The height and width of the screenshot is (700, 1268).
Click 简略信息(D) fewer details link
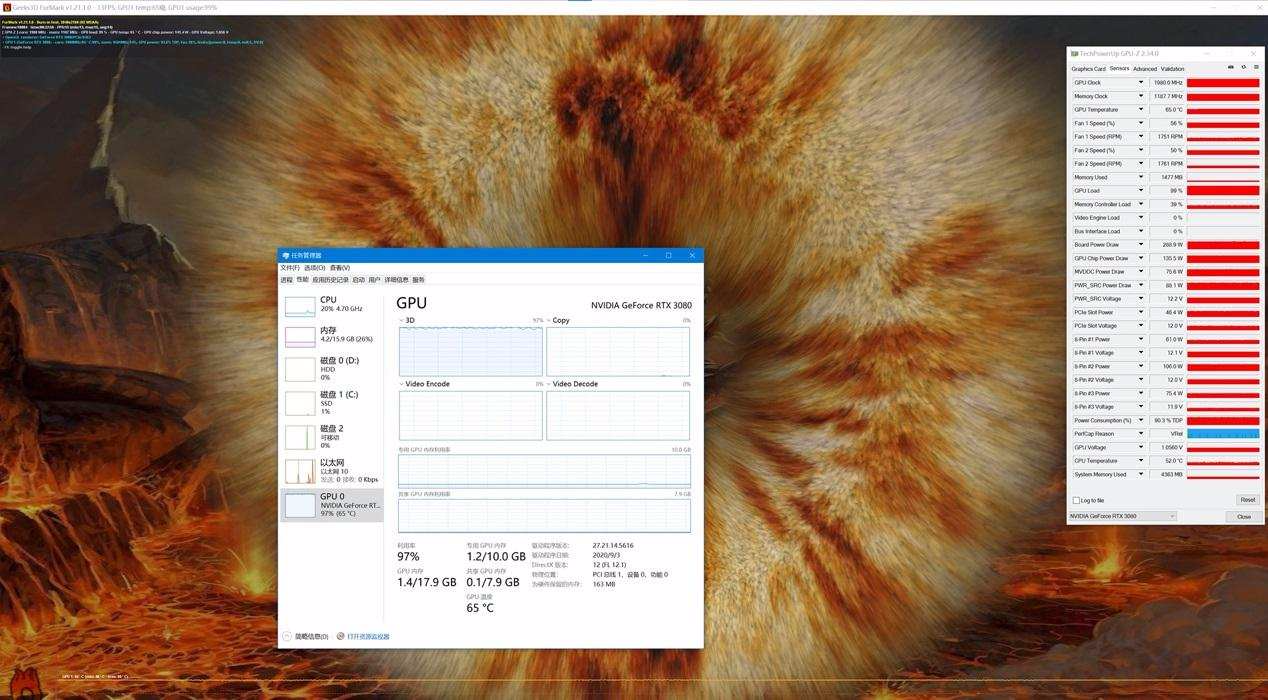[312, 637]
